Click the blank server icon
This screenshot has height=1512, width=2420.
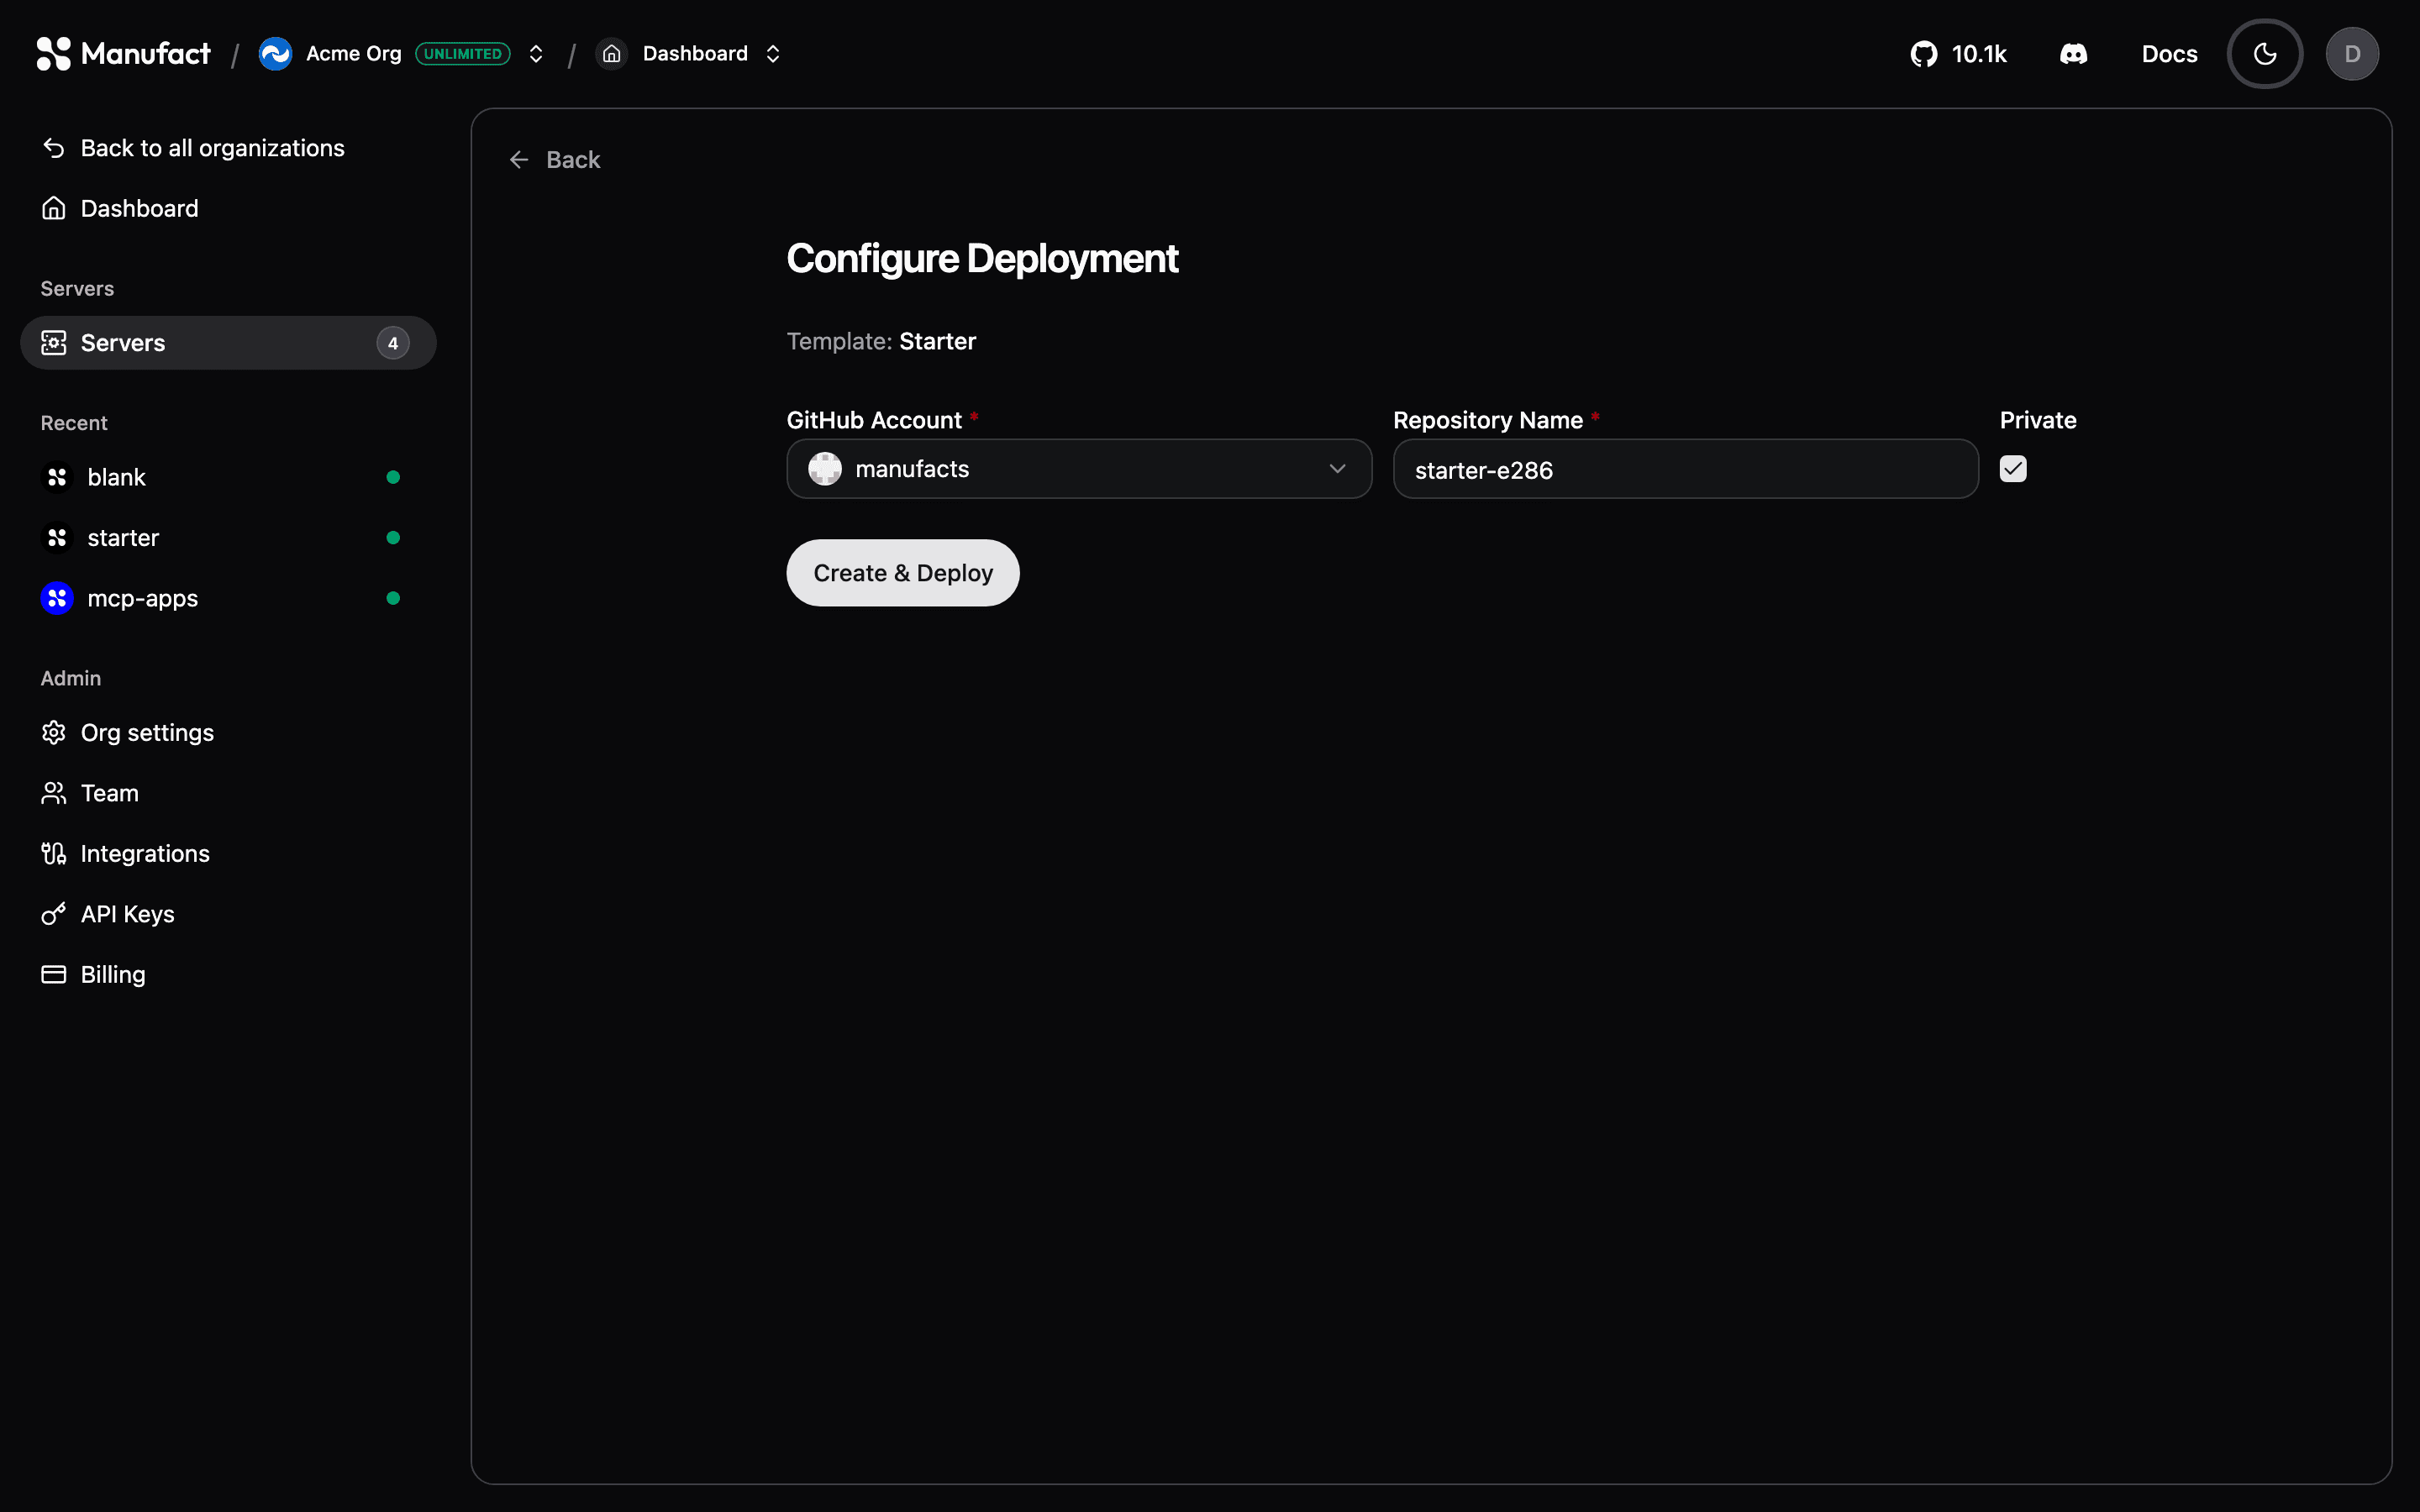(x=57, y=477)
